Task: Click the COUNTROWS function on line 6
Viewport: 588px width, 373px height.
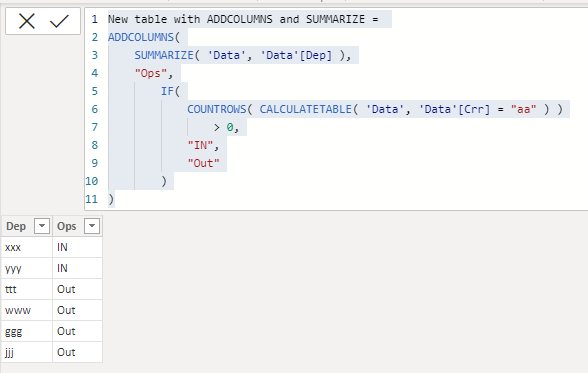Action: point(217,109)
